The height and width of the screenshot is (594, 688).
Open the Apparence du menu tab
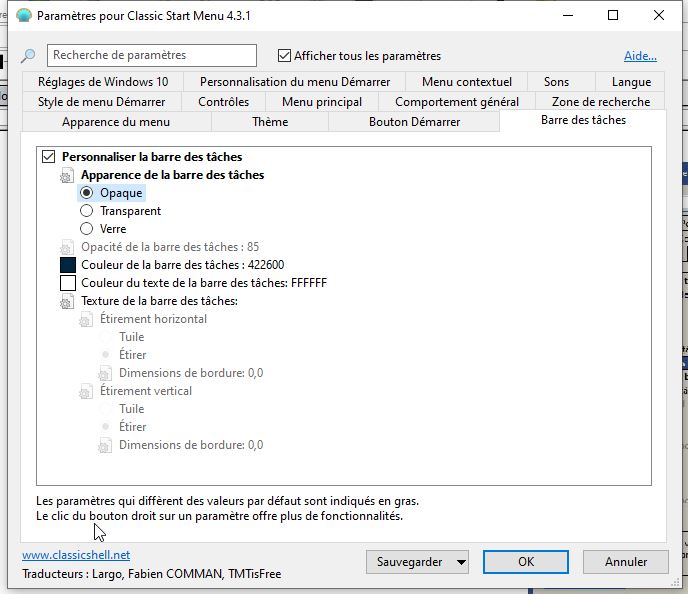click(x=116, y=122)
